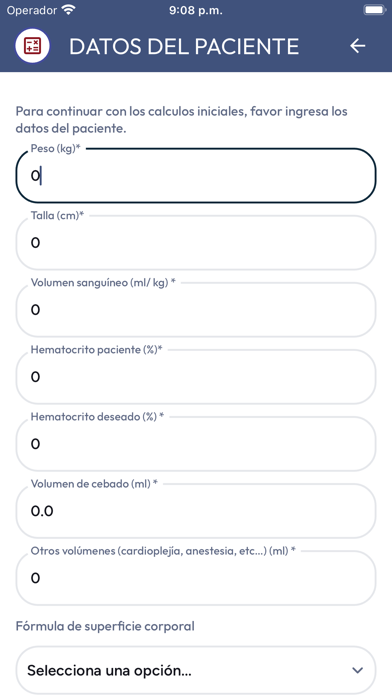This screenshot has width=392, height=696.
Task: Select the Volumen de cebado field
Action: tap(196, 511)
